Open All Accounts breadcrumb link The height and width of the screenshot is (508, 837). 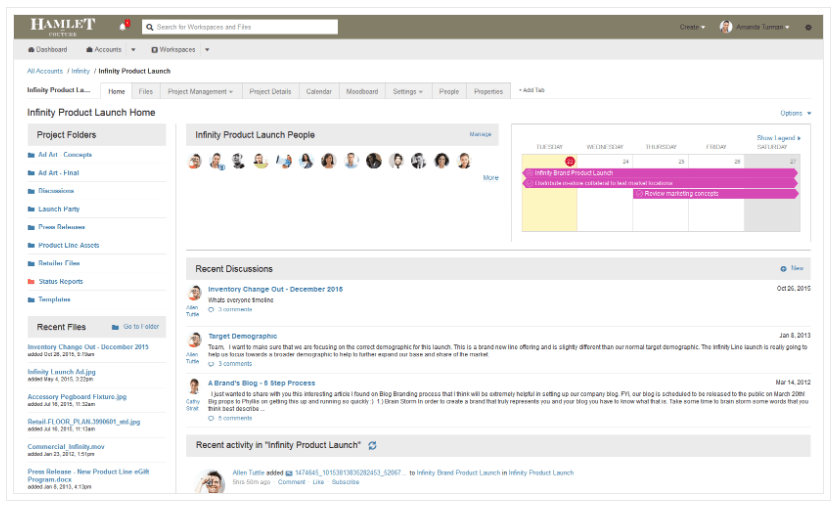[45, 71]
